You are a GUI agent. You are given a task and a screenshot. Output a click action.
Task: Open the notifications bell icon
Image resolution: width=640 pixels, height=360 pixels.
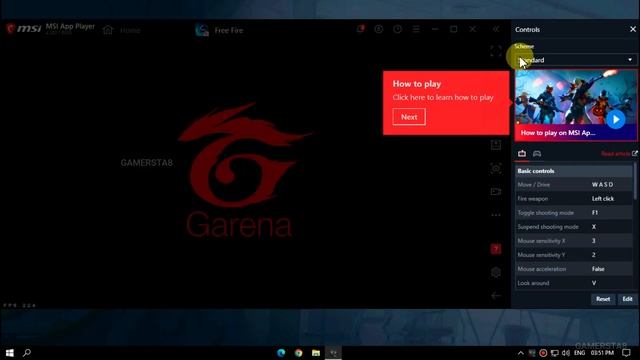tap(360, 29)
